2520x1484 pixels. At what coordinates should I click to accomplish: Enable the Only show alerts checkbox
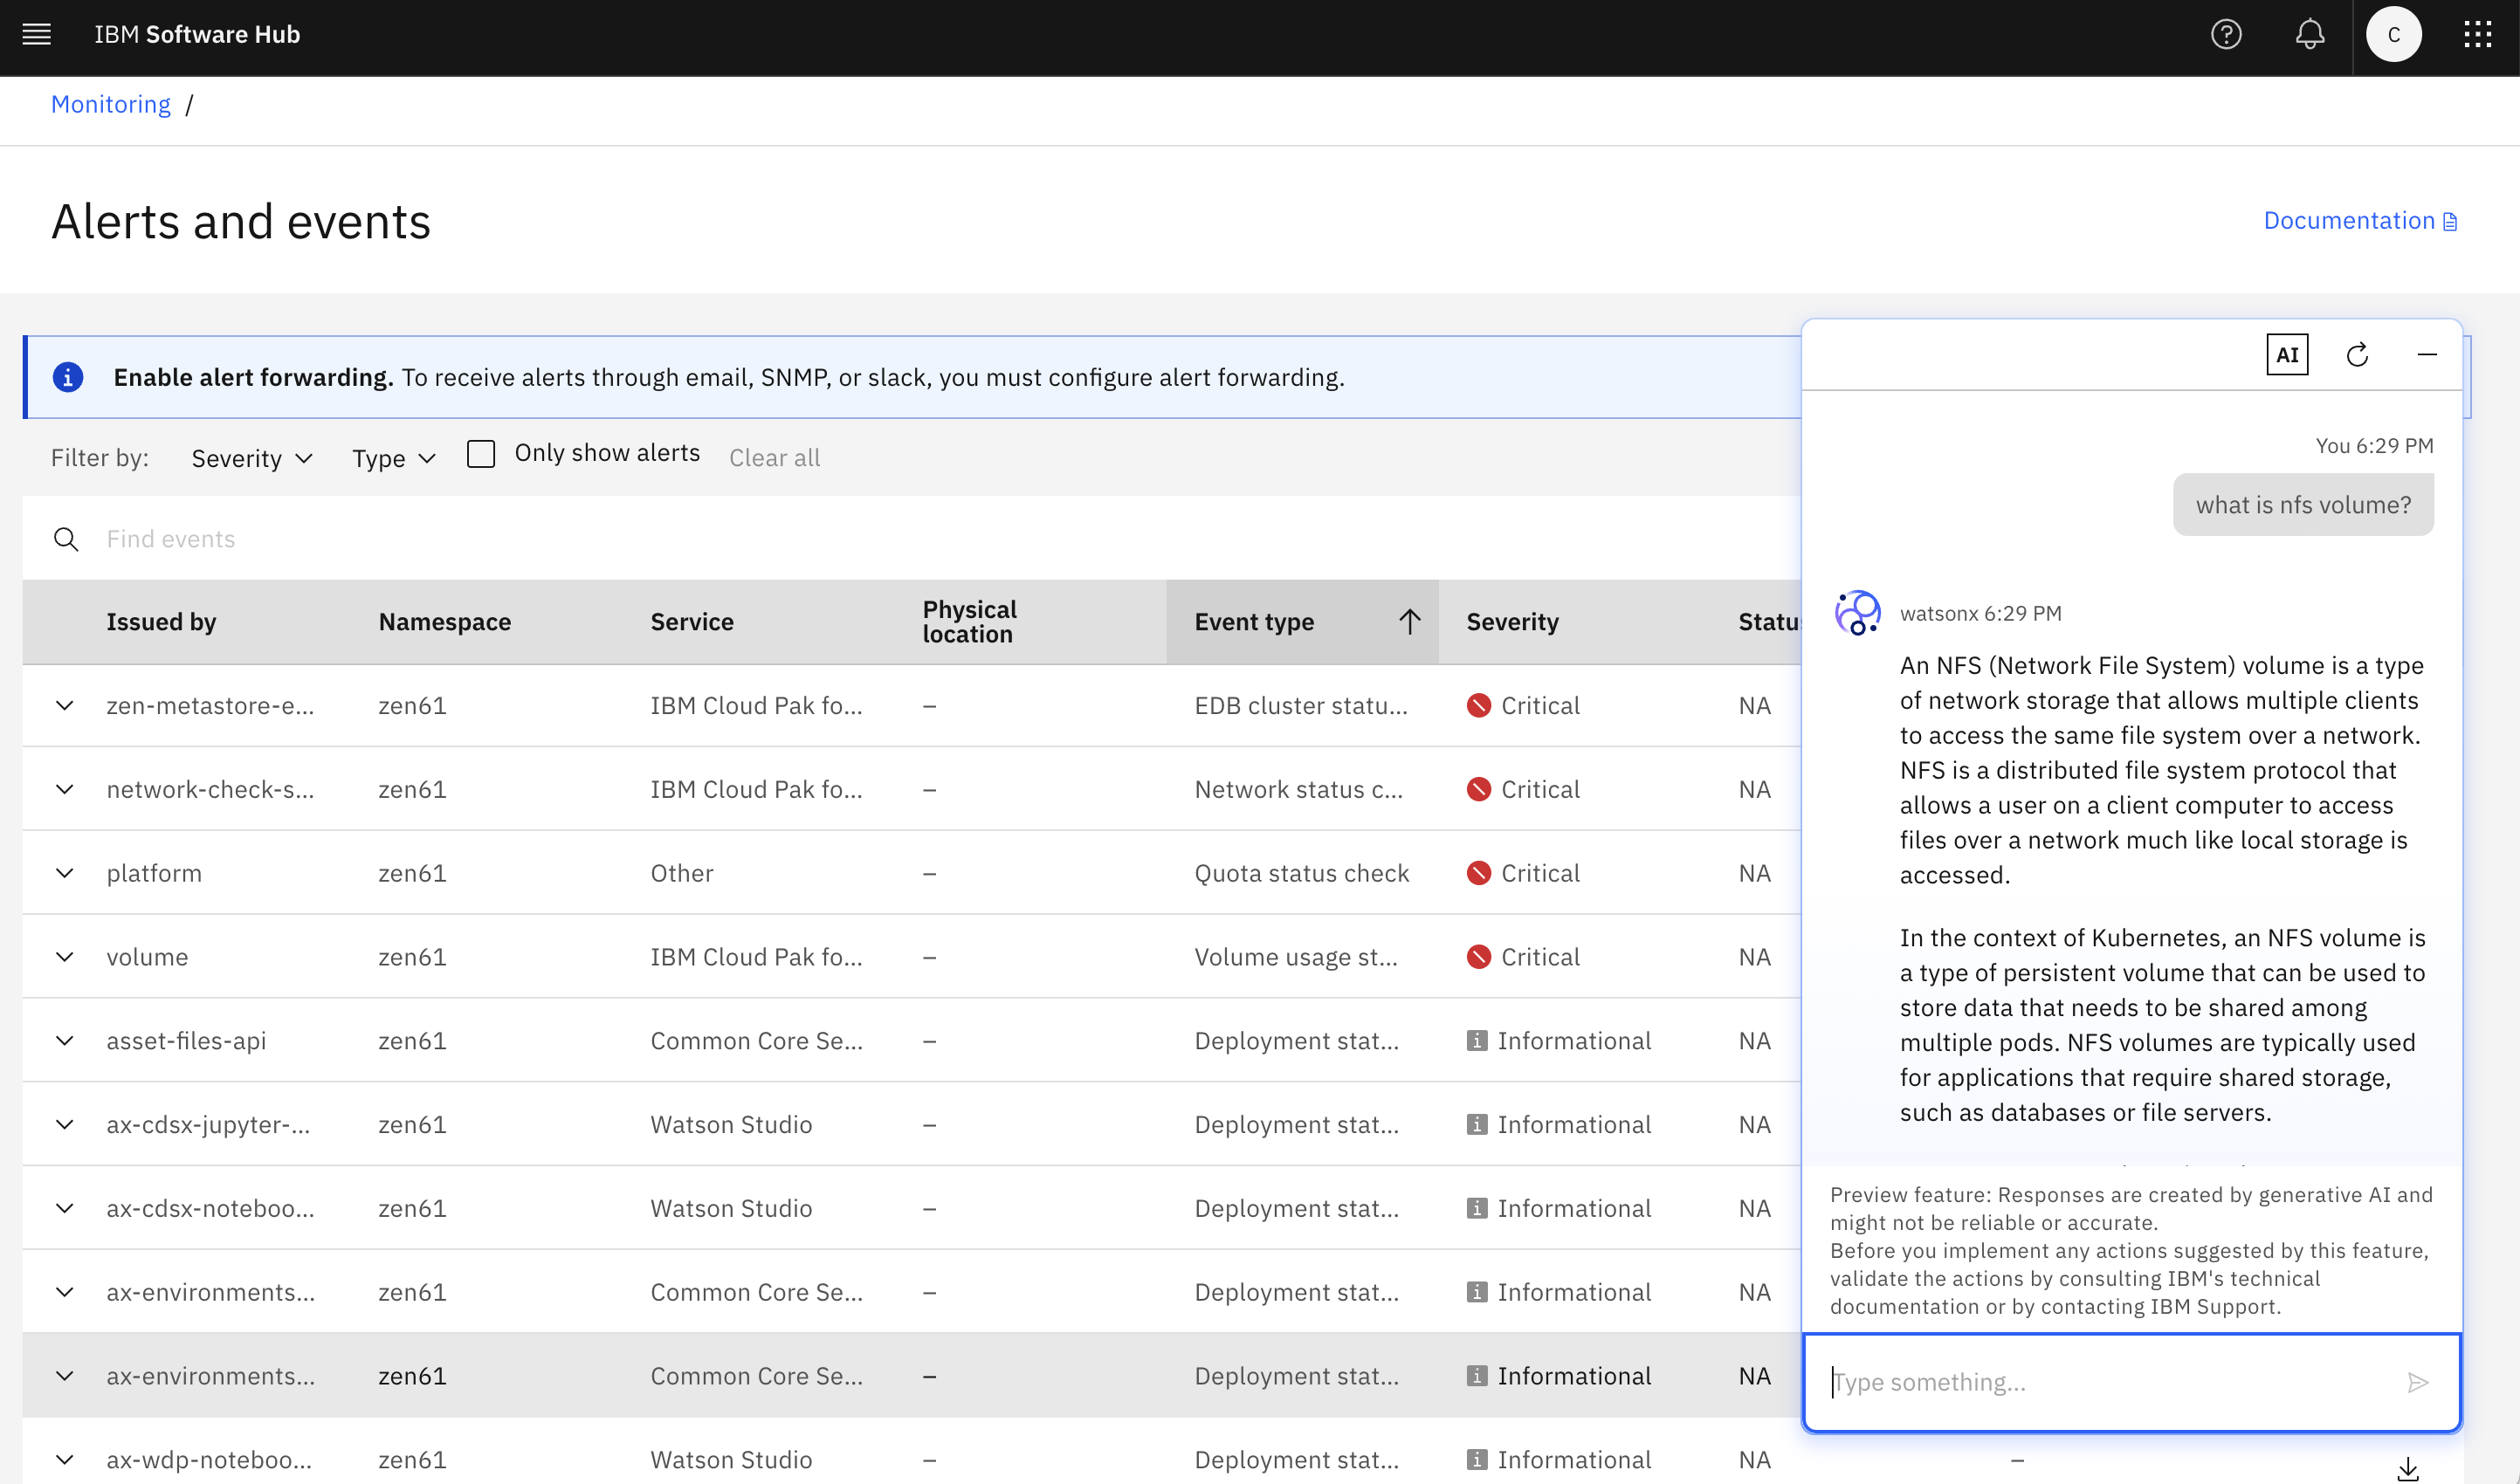click(x=481, y=453)
